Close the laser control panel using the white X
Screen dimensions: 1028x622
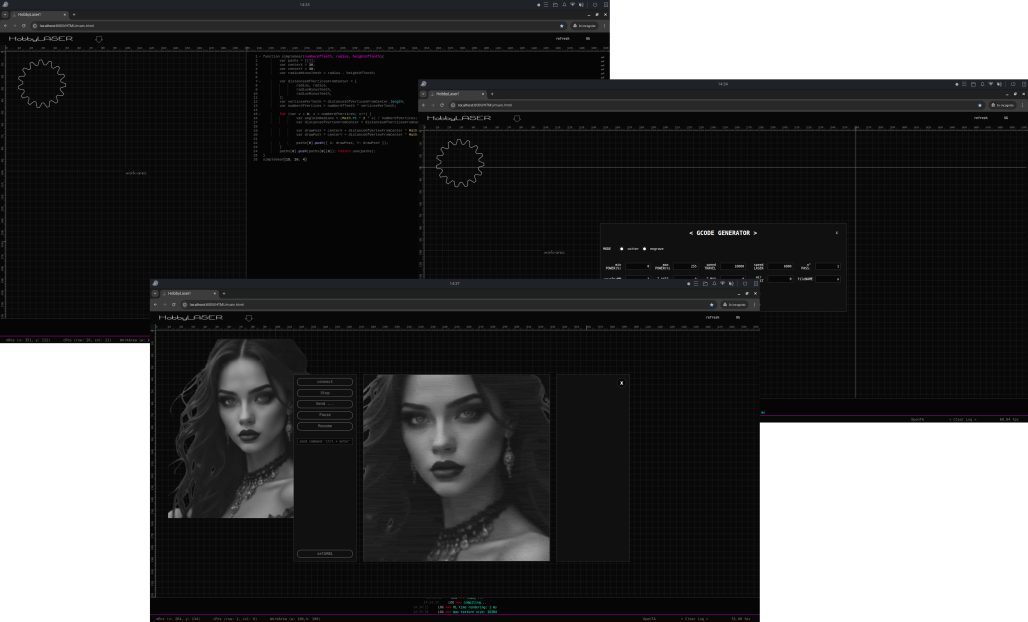(x=621, y=383)
